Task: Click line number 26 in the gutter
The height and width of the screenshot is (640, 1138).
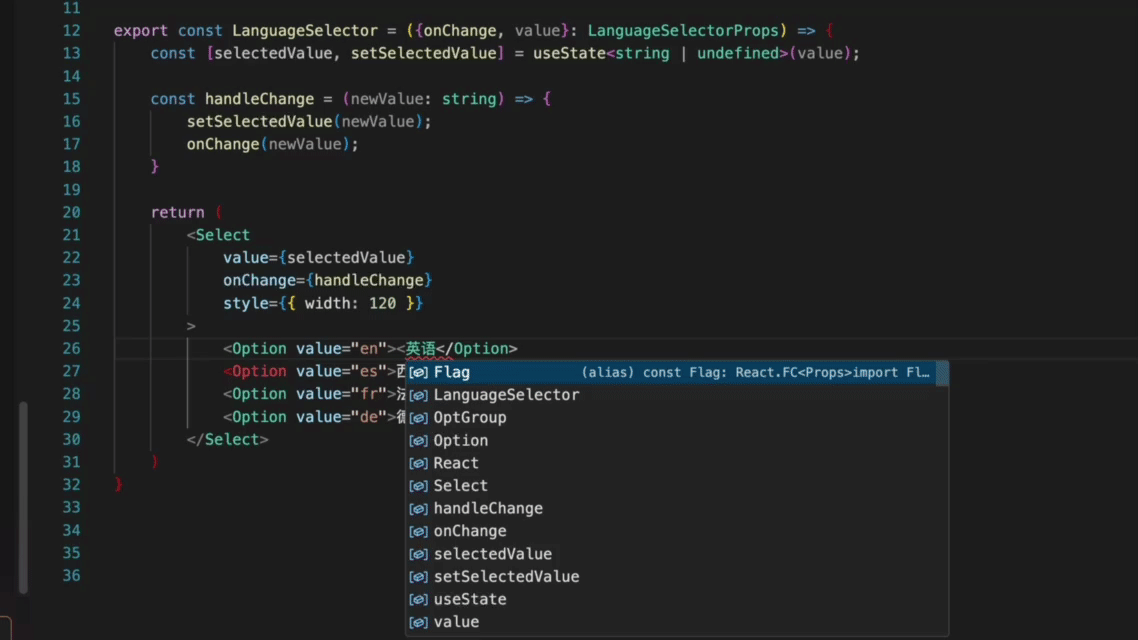Action: point(71,348)
